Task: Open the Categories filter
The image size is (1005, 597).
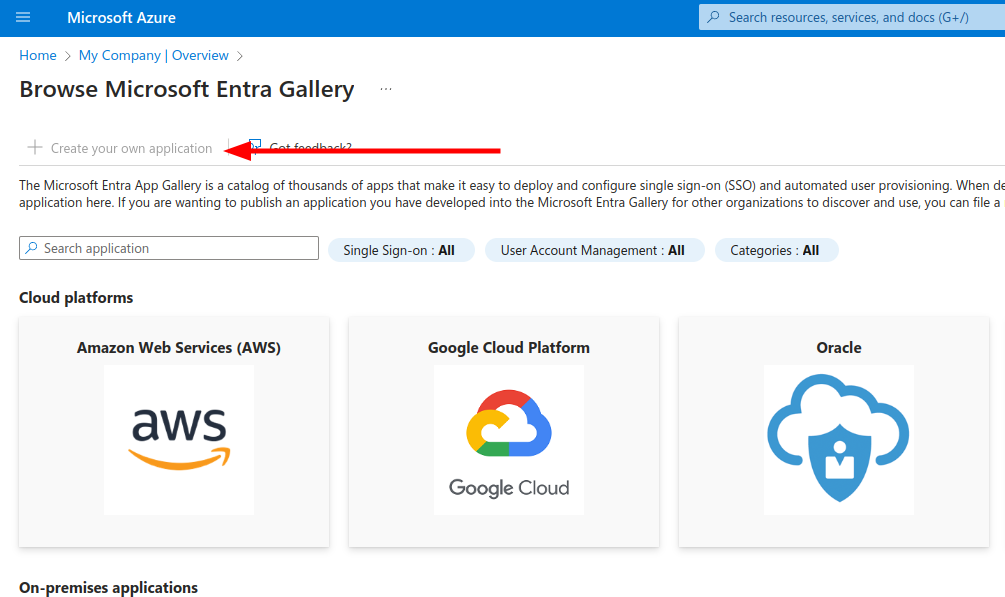Action: (x=776, y=250)
